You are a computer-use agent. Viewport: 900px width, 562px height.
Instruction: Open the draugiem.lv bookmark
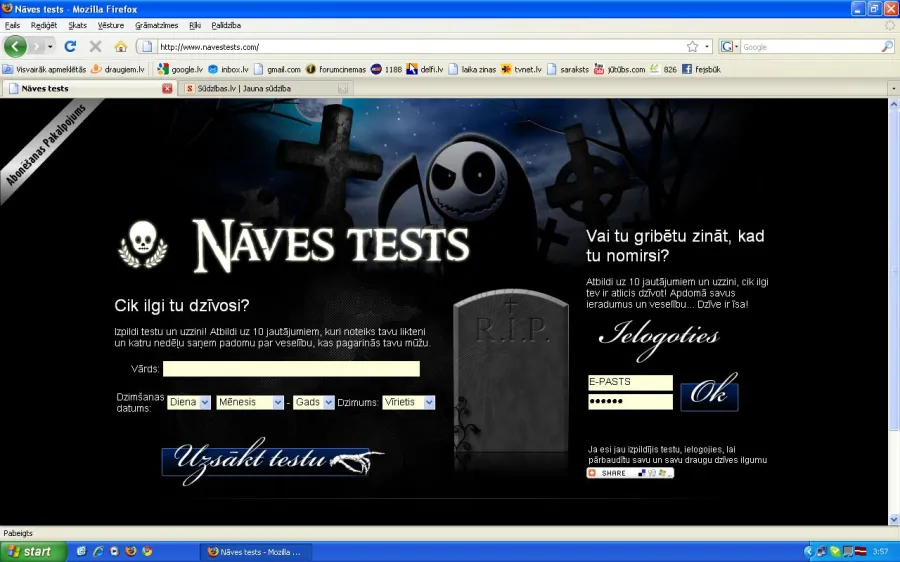coord(118,69)
